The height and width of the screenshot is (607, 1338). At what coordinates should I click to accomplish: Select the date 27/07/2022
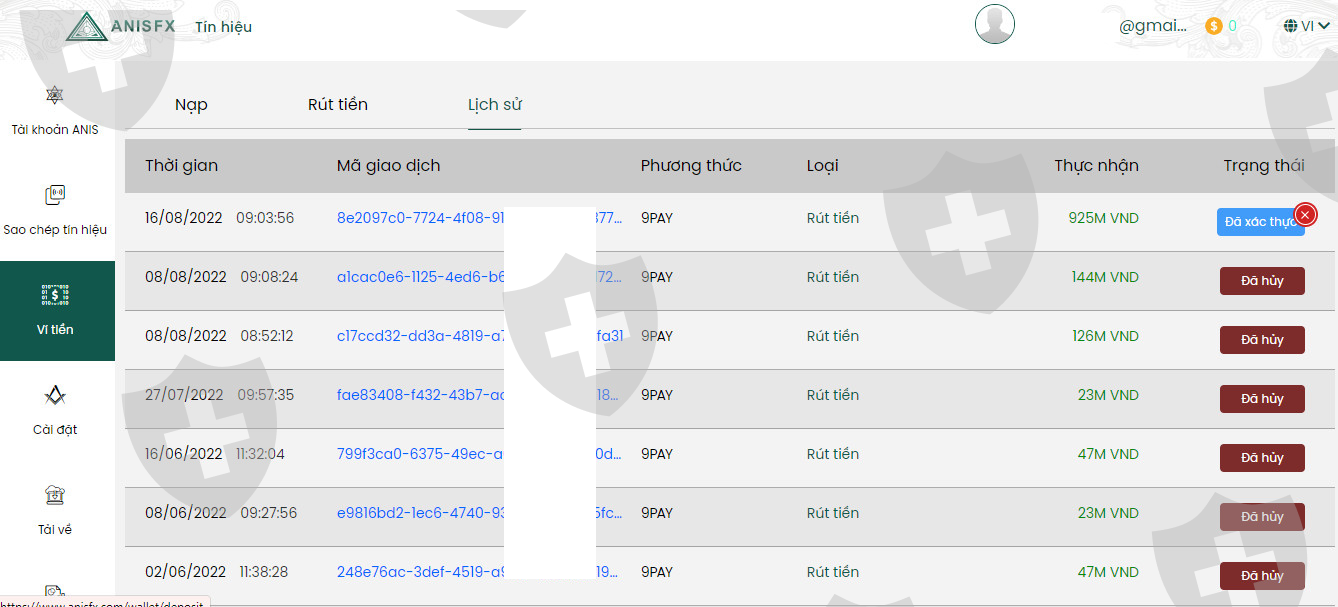(184, 395)
